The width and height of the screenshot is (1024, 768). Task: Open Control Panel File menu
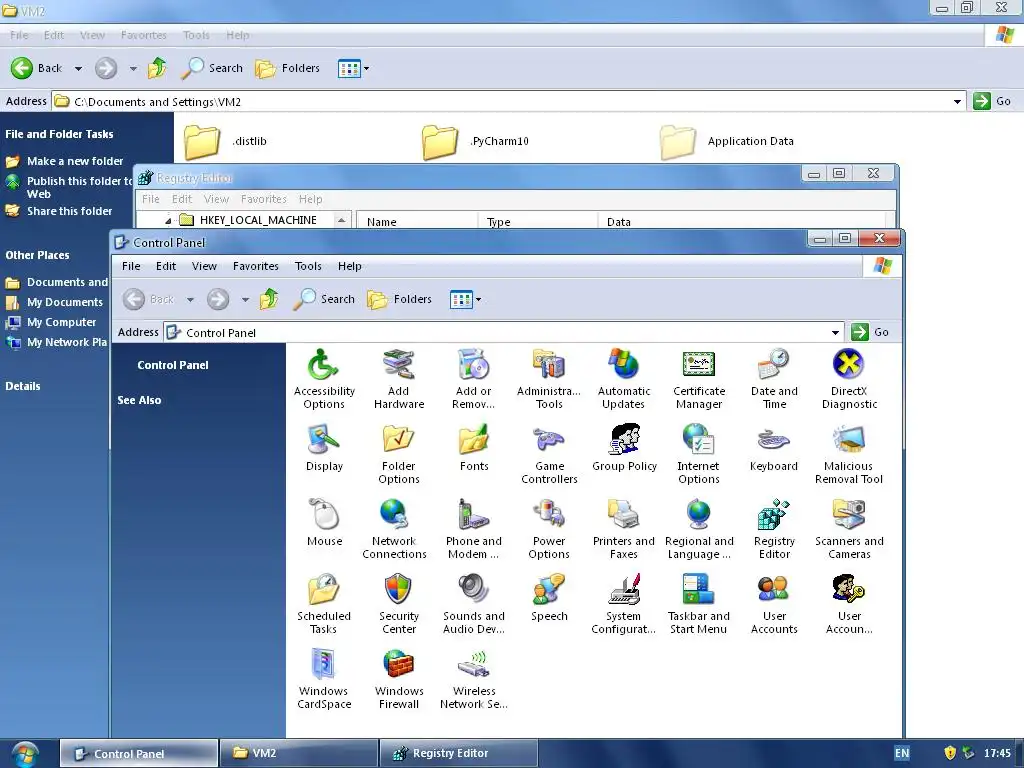click(x=131, y=266)
